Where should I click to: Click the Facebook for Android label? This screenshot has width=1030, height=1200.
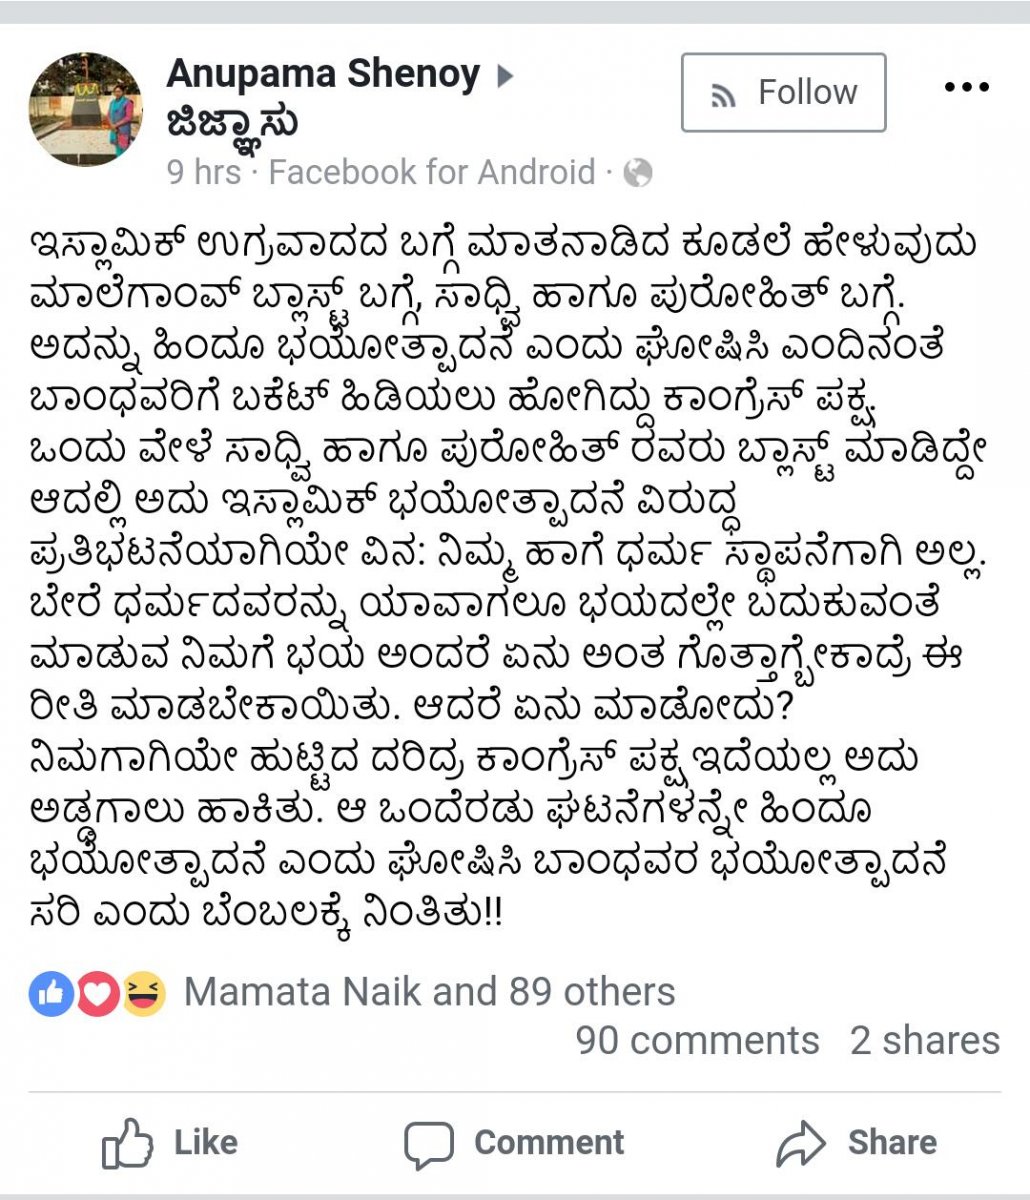point(431,173)
